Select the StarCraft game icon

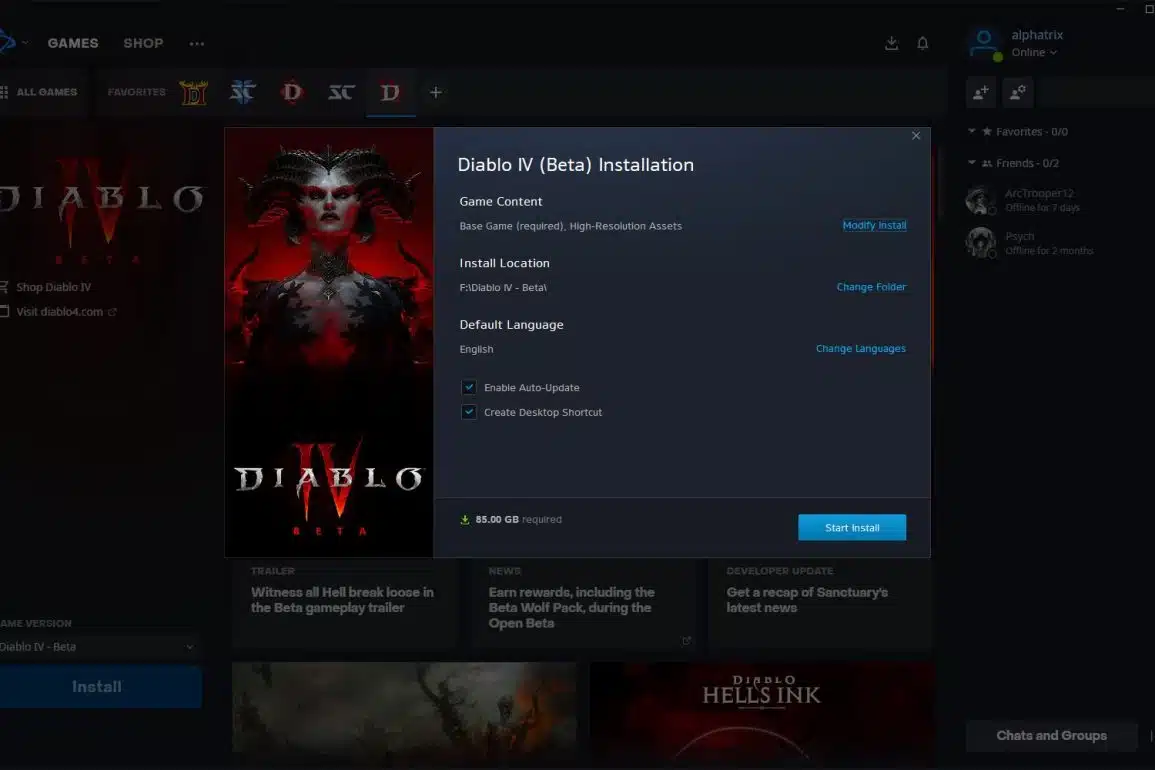point(341,92)
